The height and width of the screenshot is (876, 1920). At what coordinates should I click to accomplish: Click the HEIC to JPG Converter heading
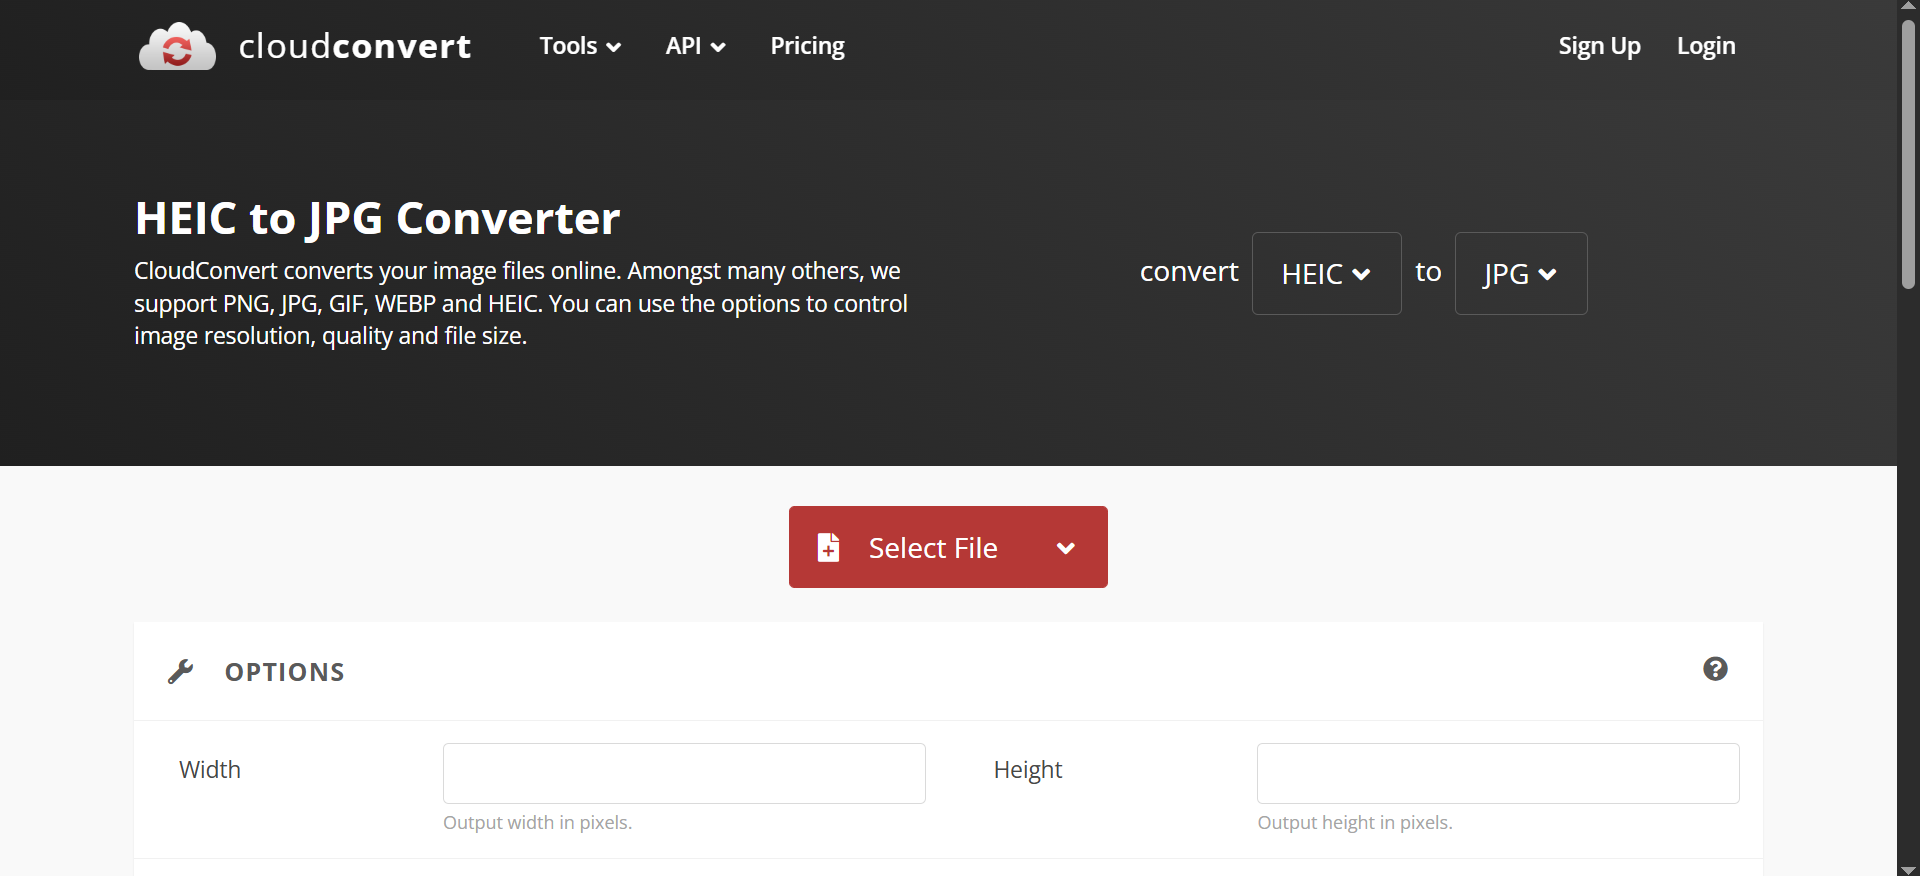tap(377, 218)
